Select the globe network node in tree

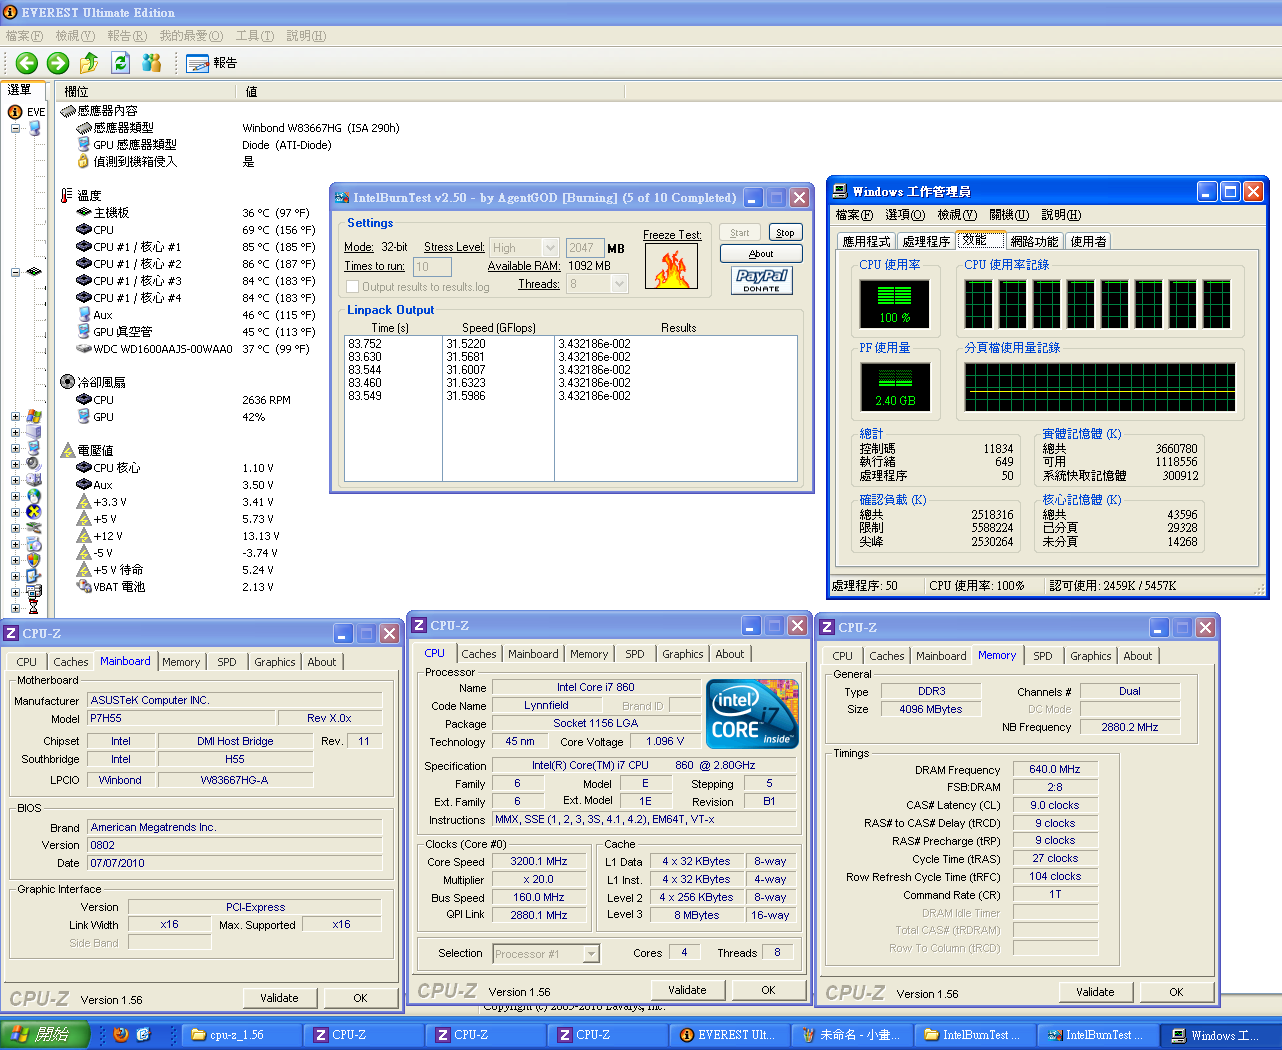click(x=34, y=496)
